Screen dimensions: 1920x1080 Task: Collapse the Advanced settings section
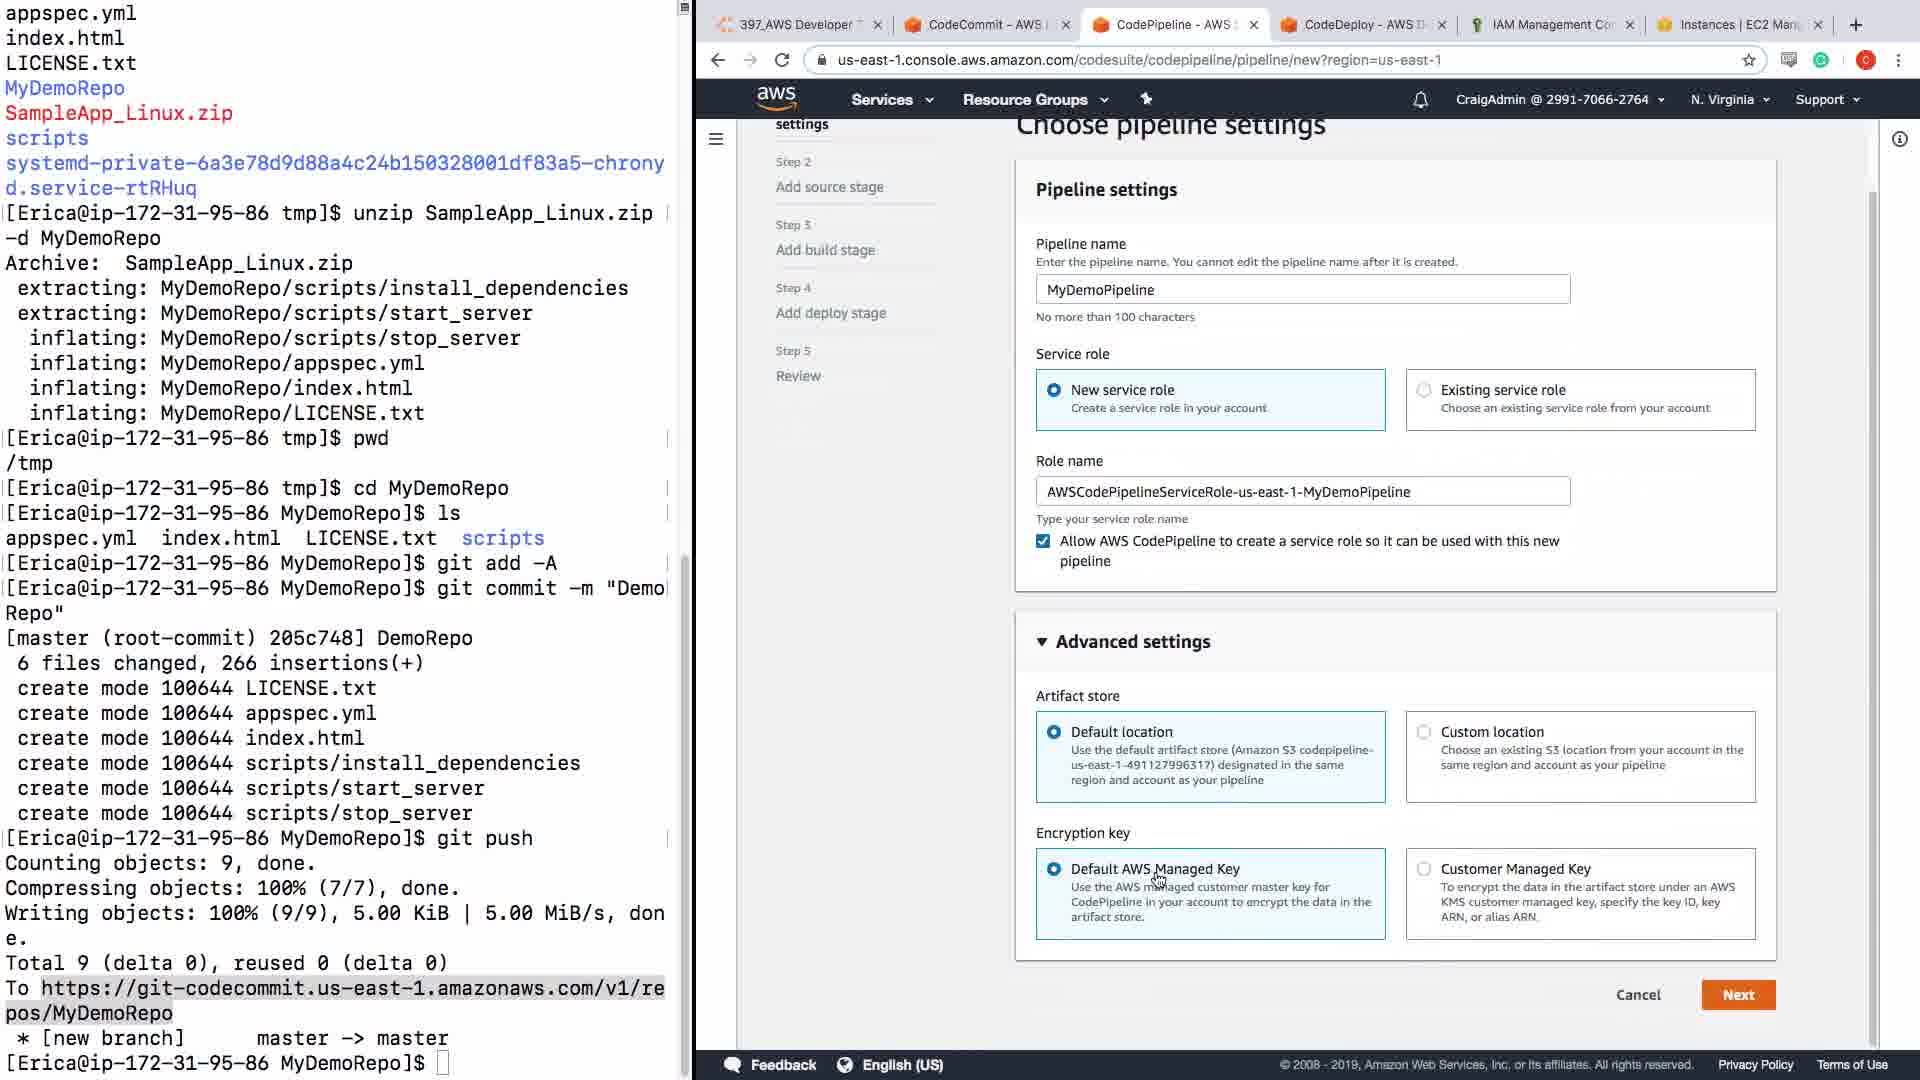(x=1042, y=642)
